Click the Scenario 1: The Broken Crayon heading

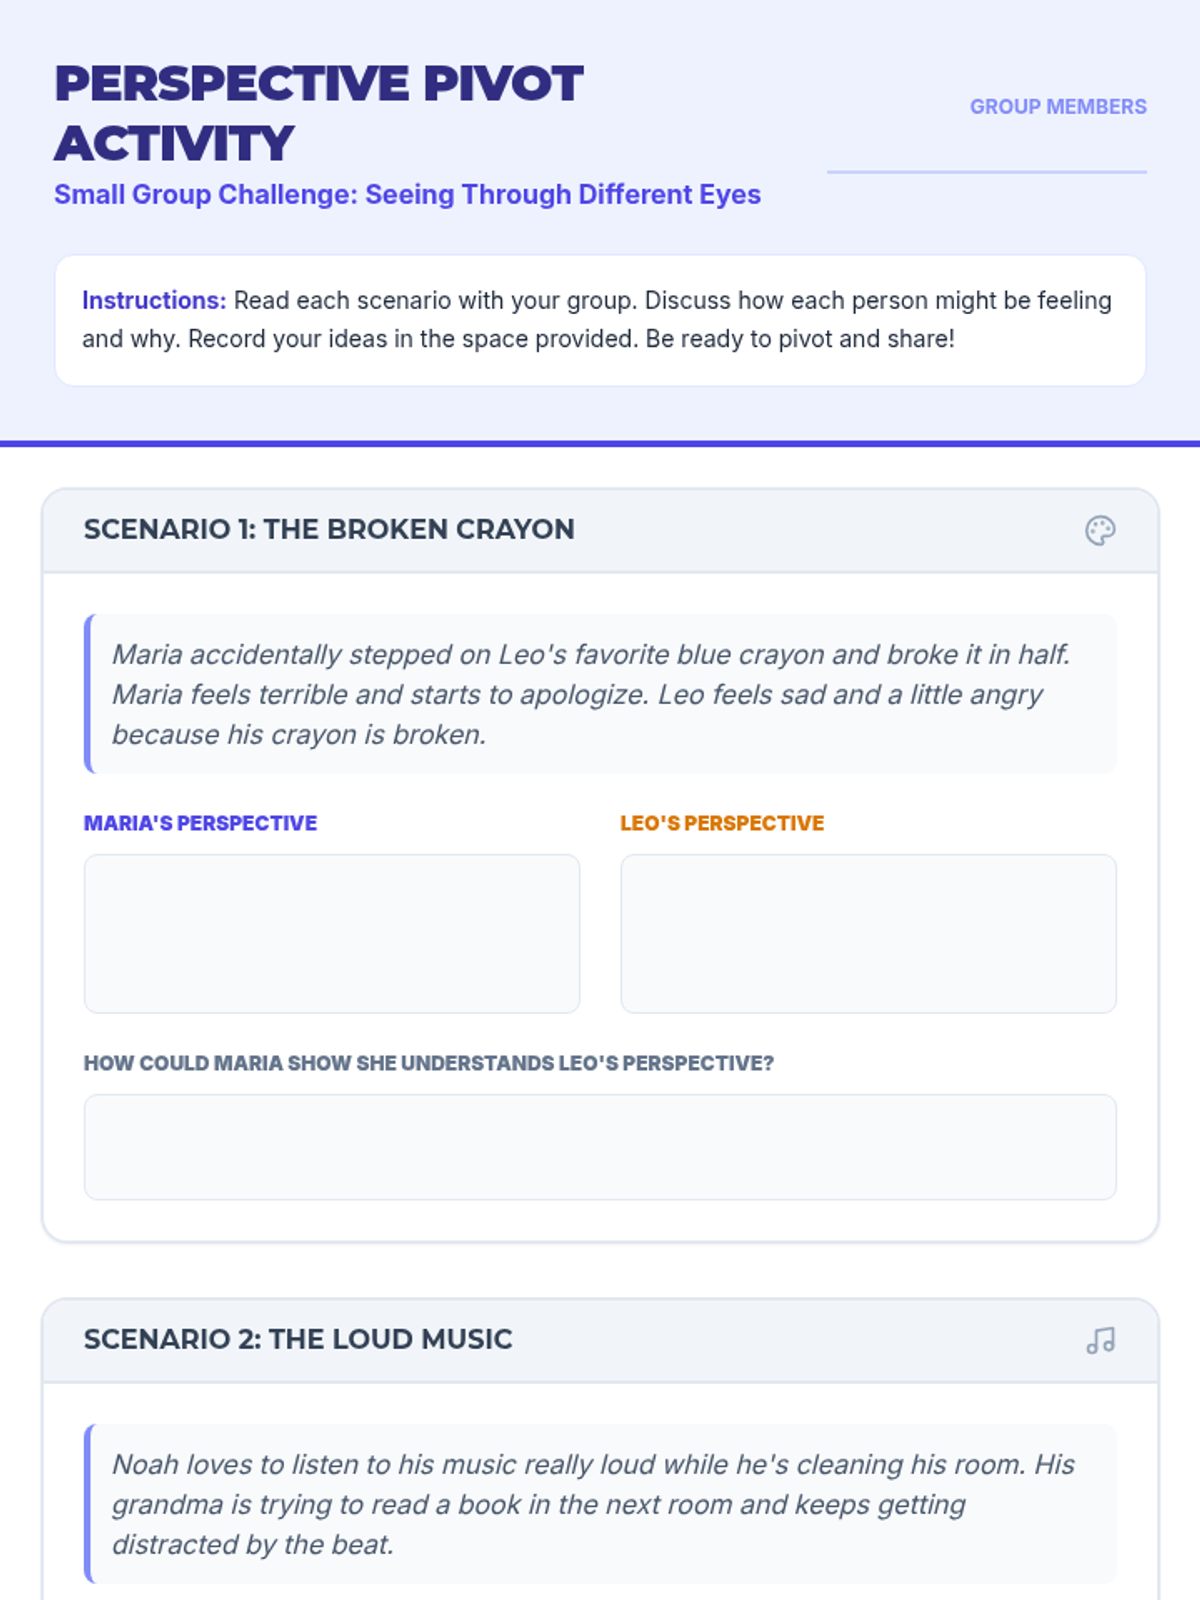click(329, 529)
